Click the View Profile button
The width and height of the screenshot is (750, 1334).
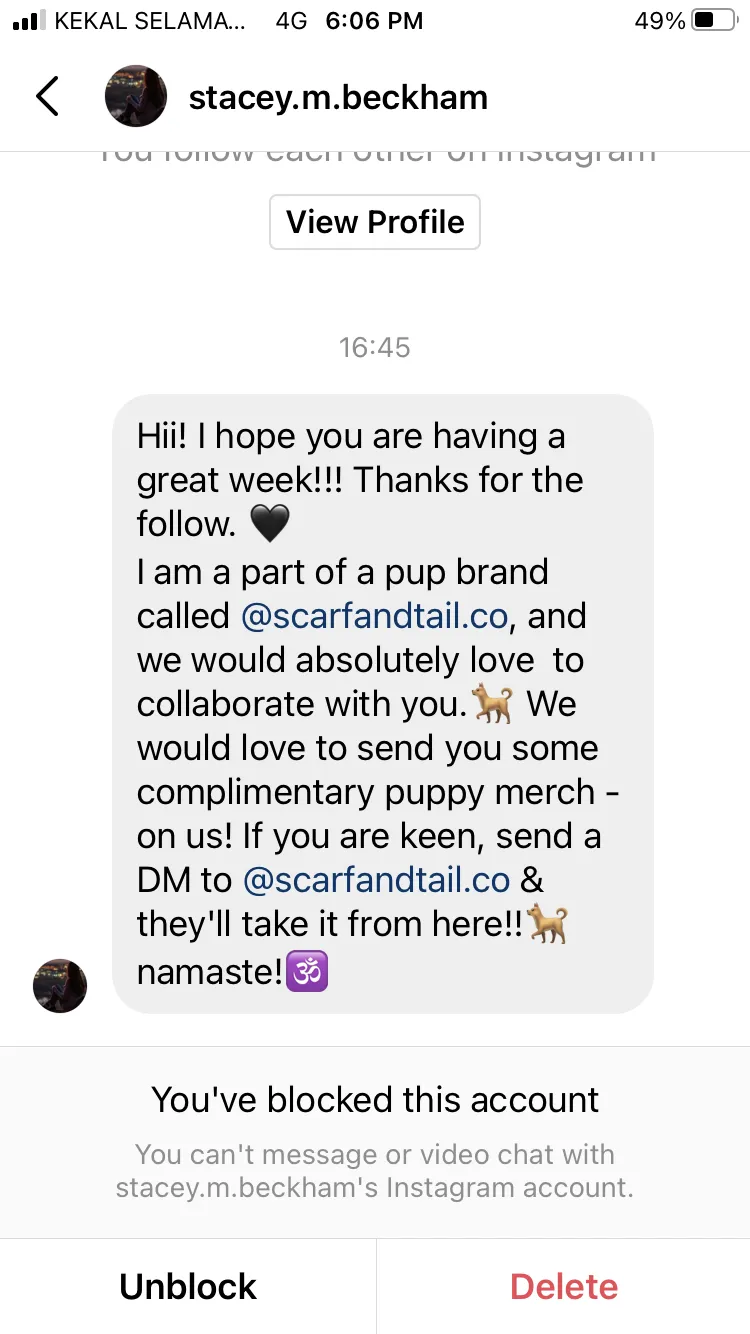coord(375,222)
